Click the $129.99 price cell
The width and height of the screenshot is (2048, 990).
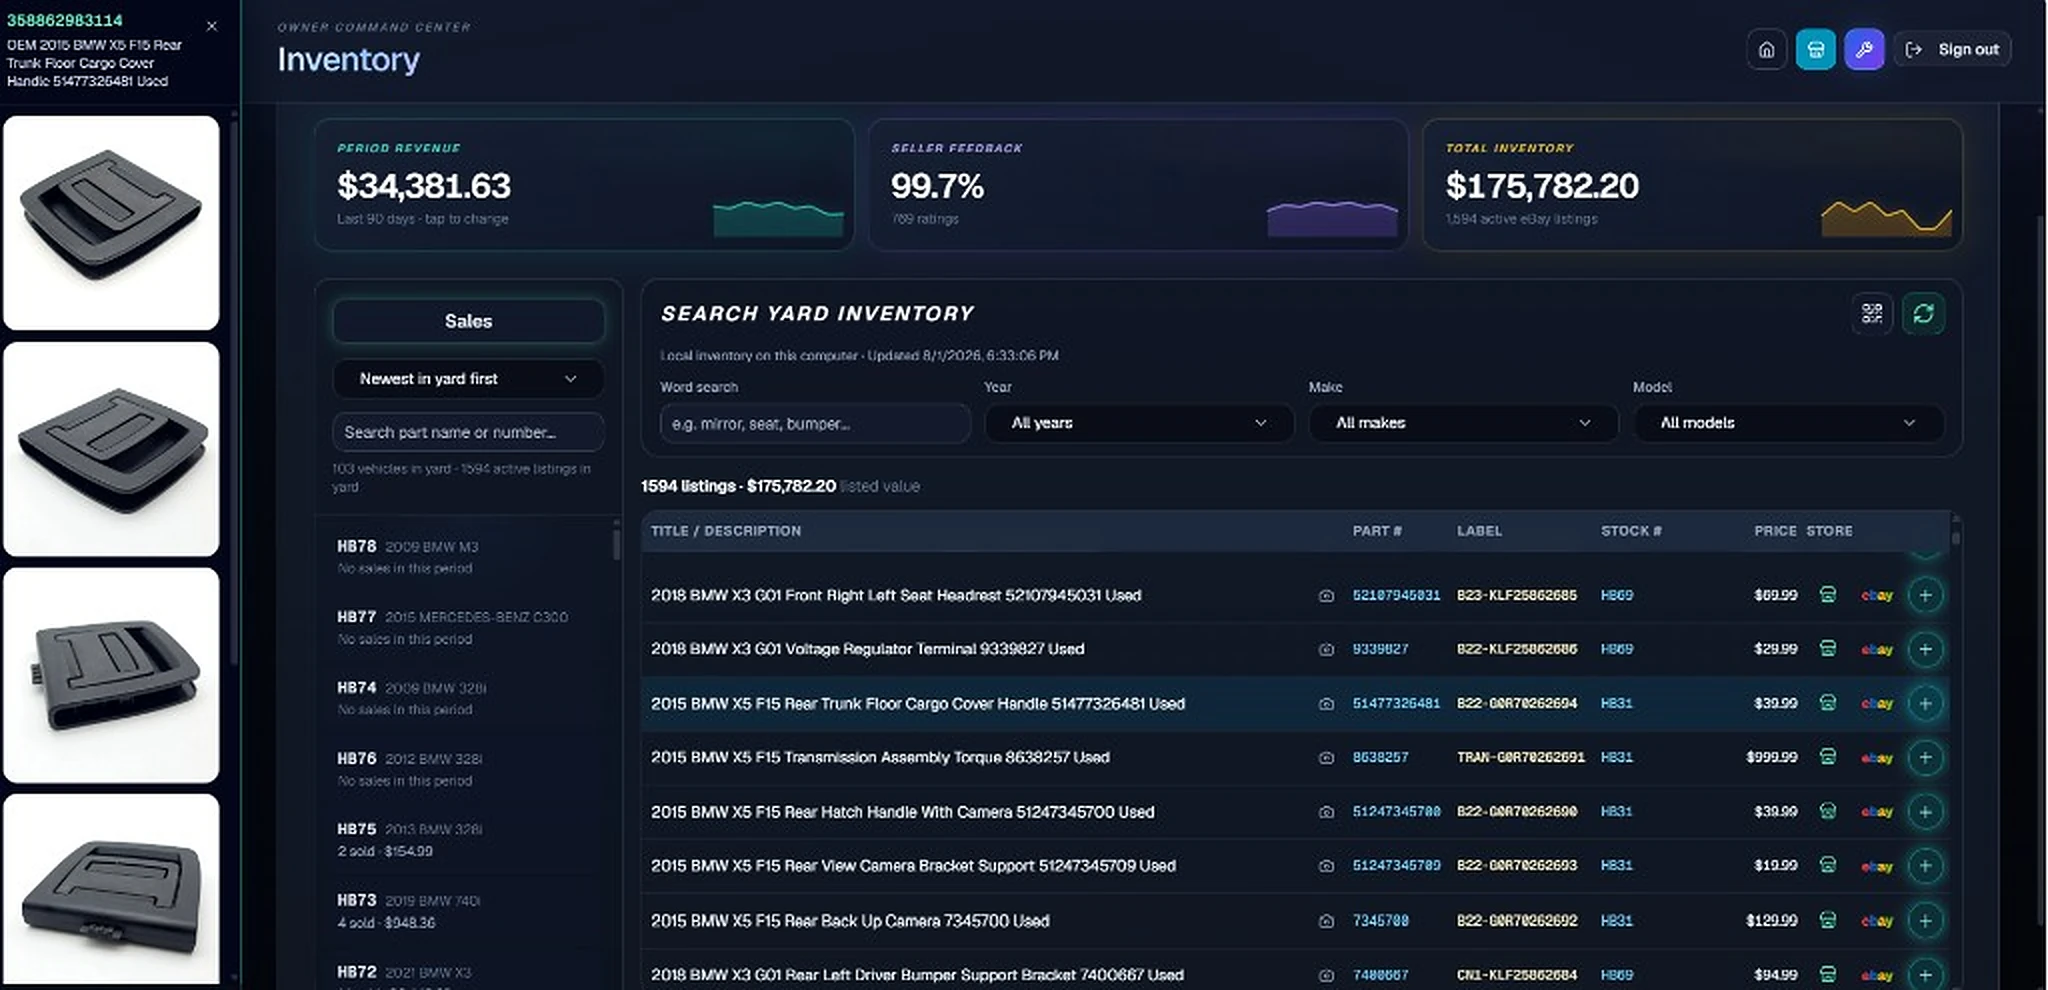pyautogui.click(x=1771, y=920)
